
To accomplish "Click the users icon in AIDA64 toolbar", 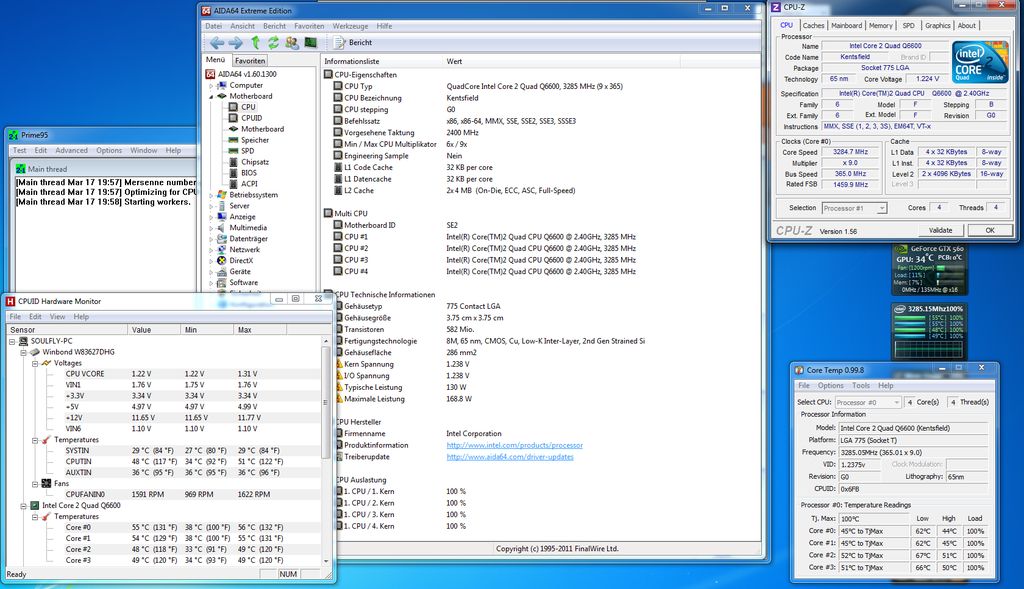I will (292, 42).
